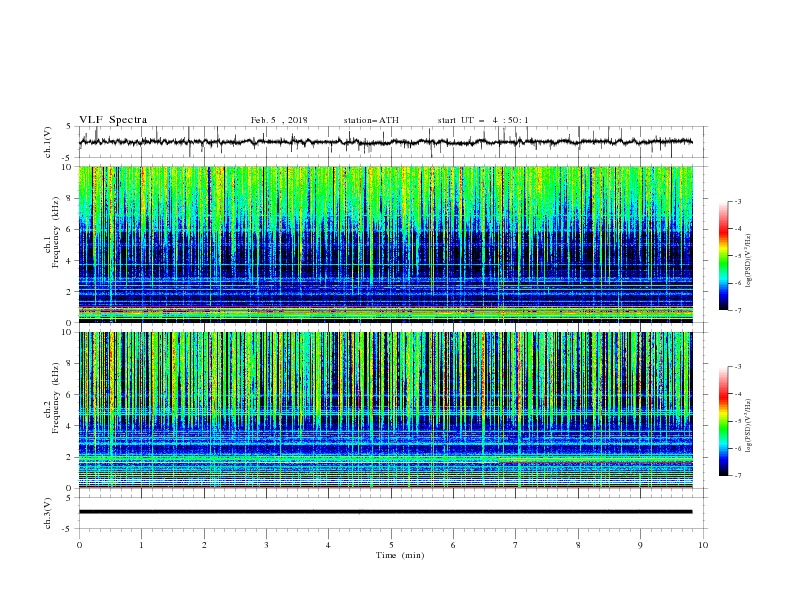Click the time axis tick label "9"

640,545
